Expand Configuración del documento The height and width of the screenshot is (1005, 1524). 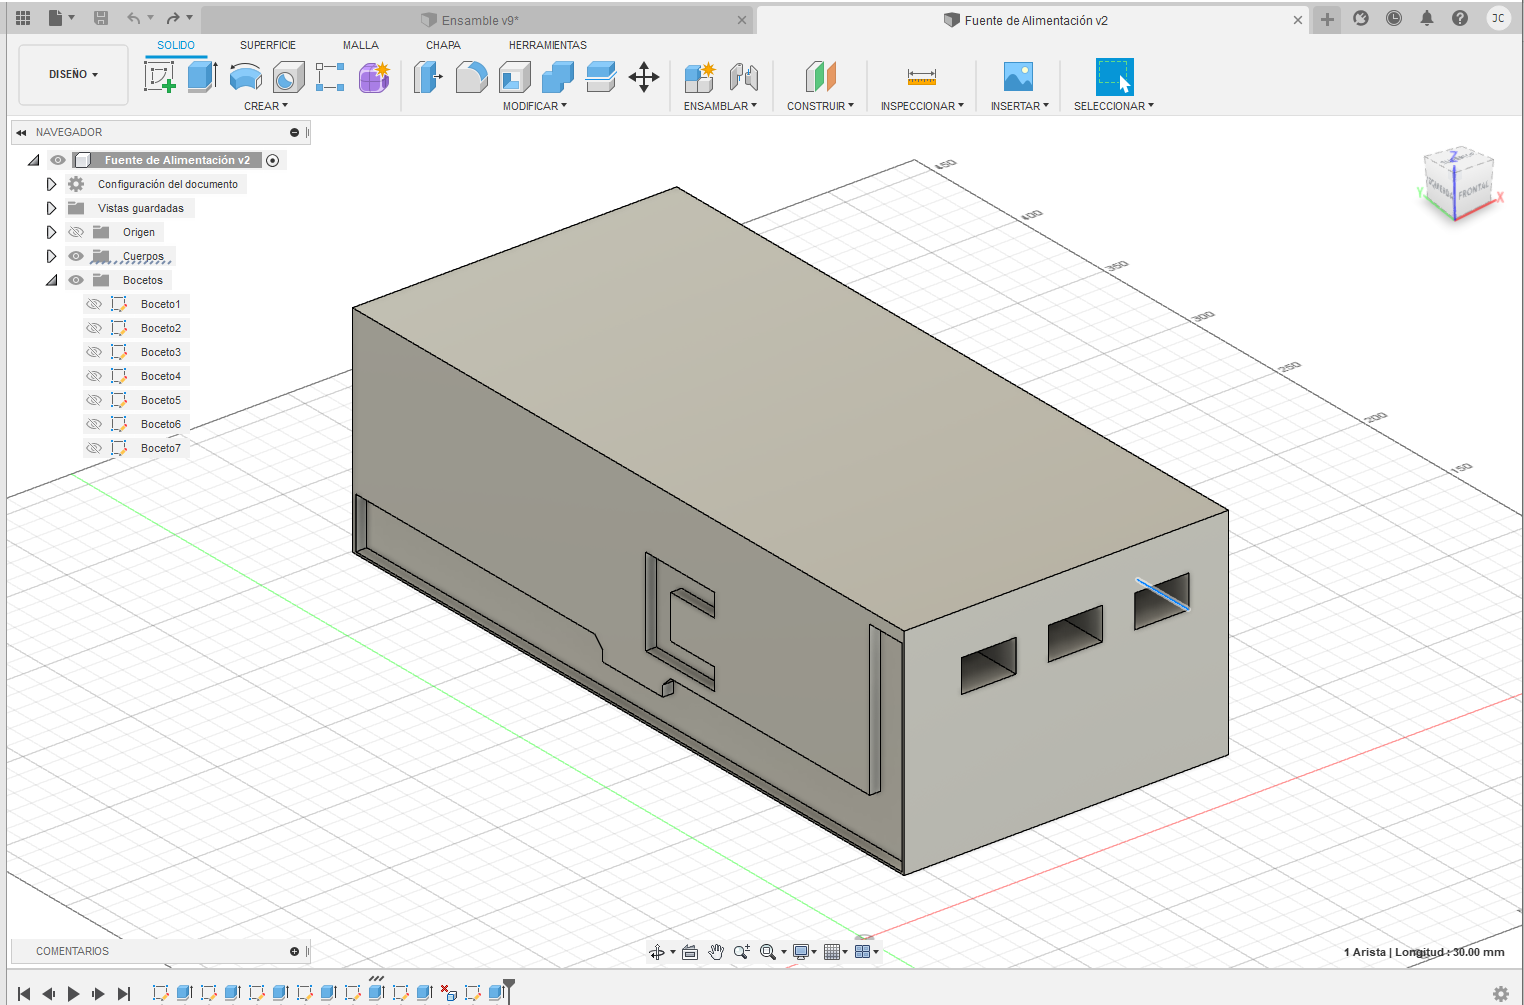point(51,184)
